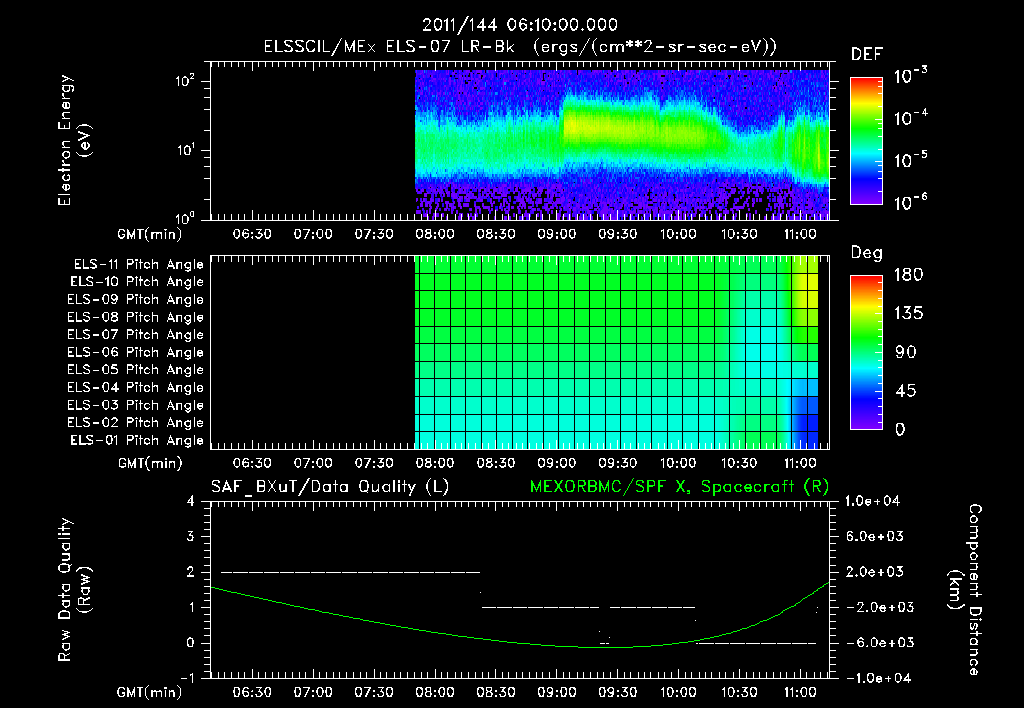Click the Component Distance (km) axis label

tap(965, 590)
